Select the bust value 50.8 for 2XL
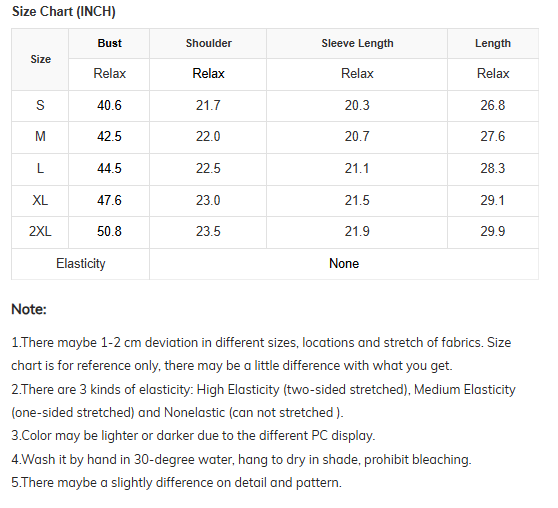Image resolution: width=558 pixels, height=508 pixels. pos(109,231)
